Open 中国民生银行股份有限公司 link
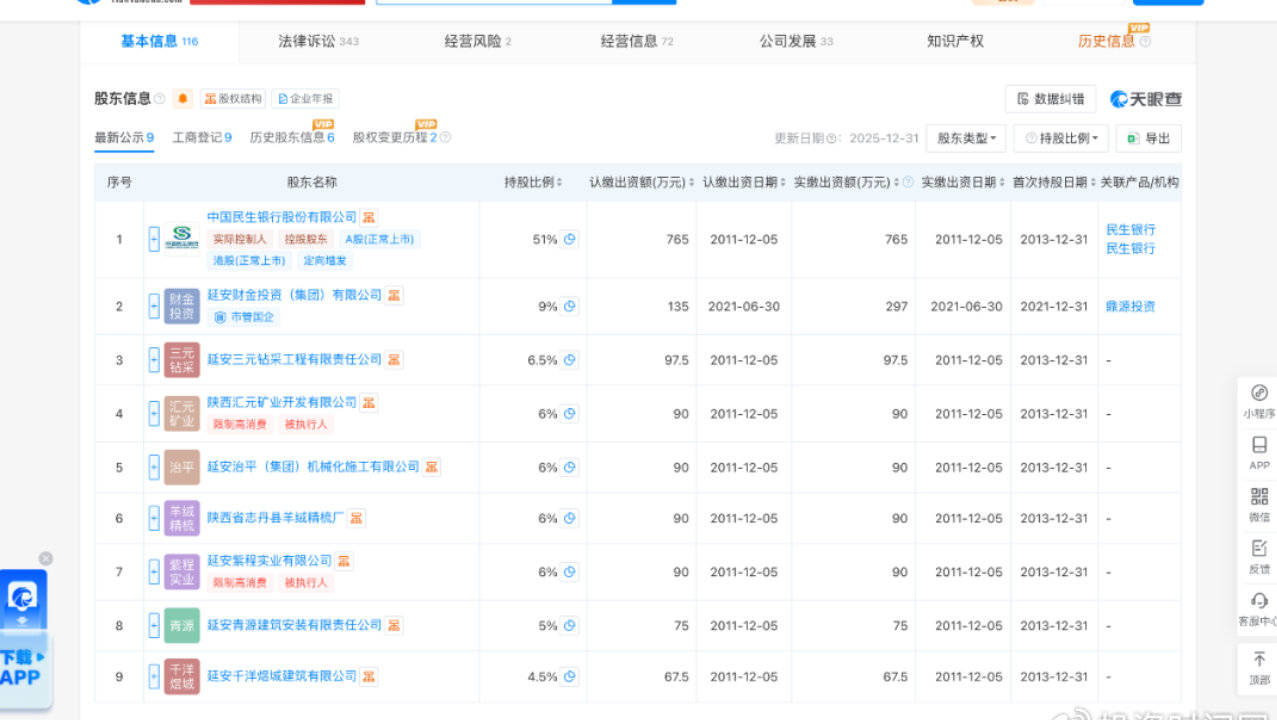 point(282,217)
